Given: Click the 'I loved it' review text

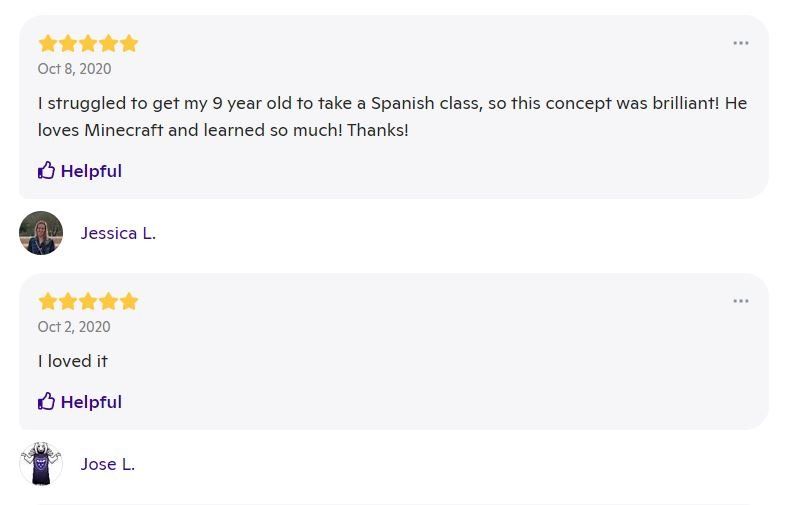Looking at the screenshot, I should [73, 361].
